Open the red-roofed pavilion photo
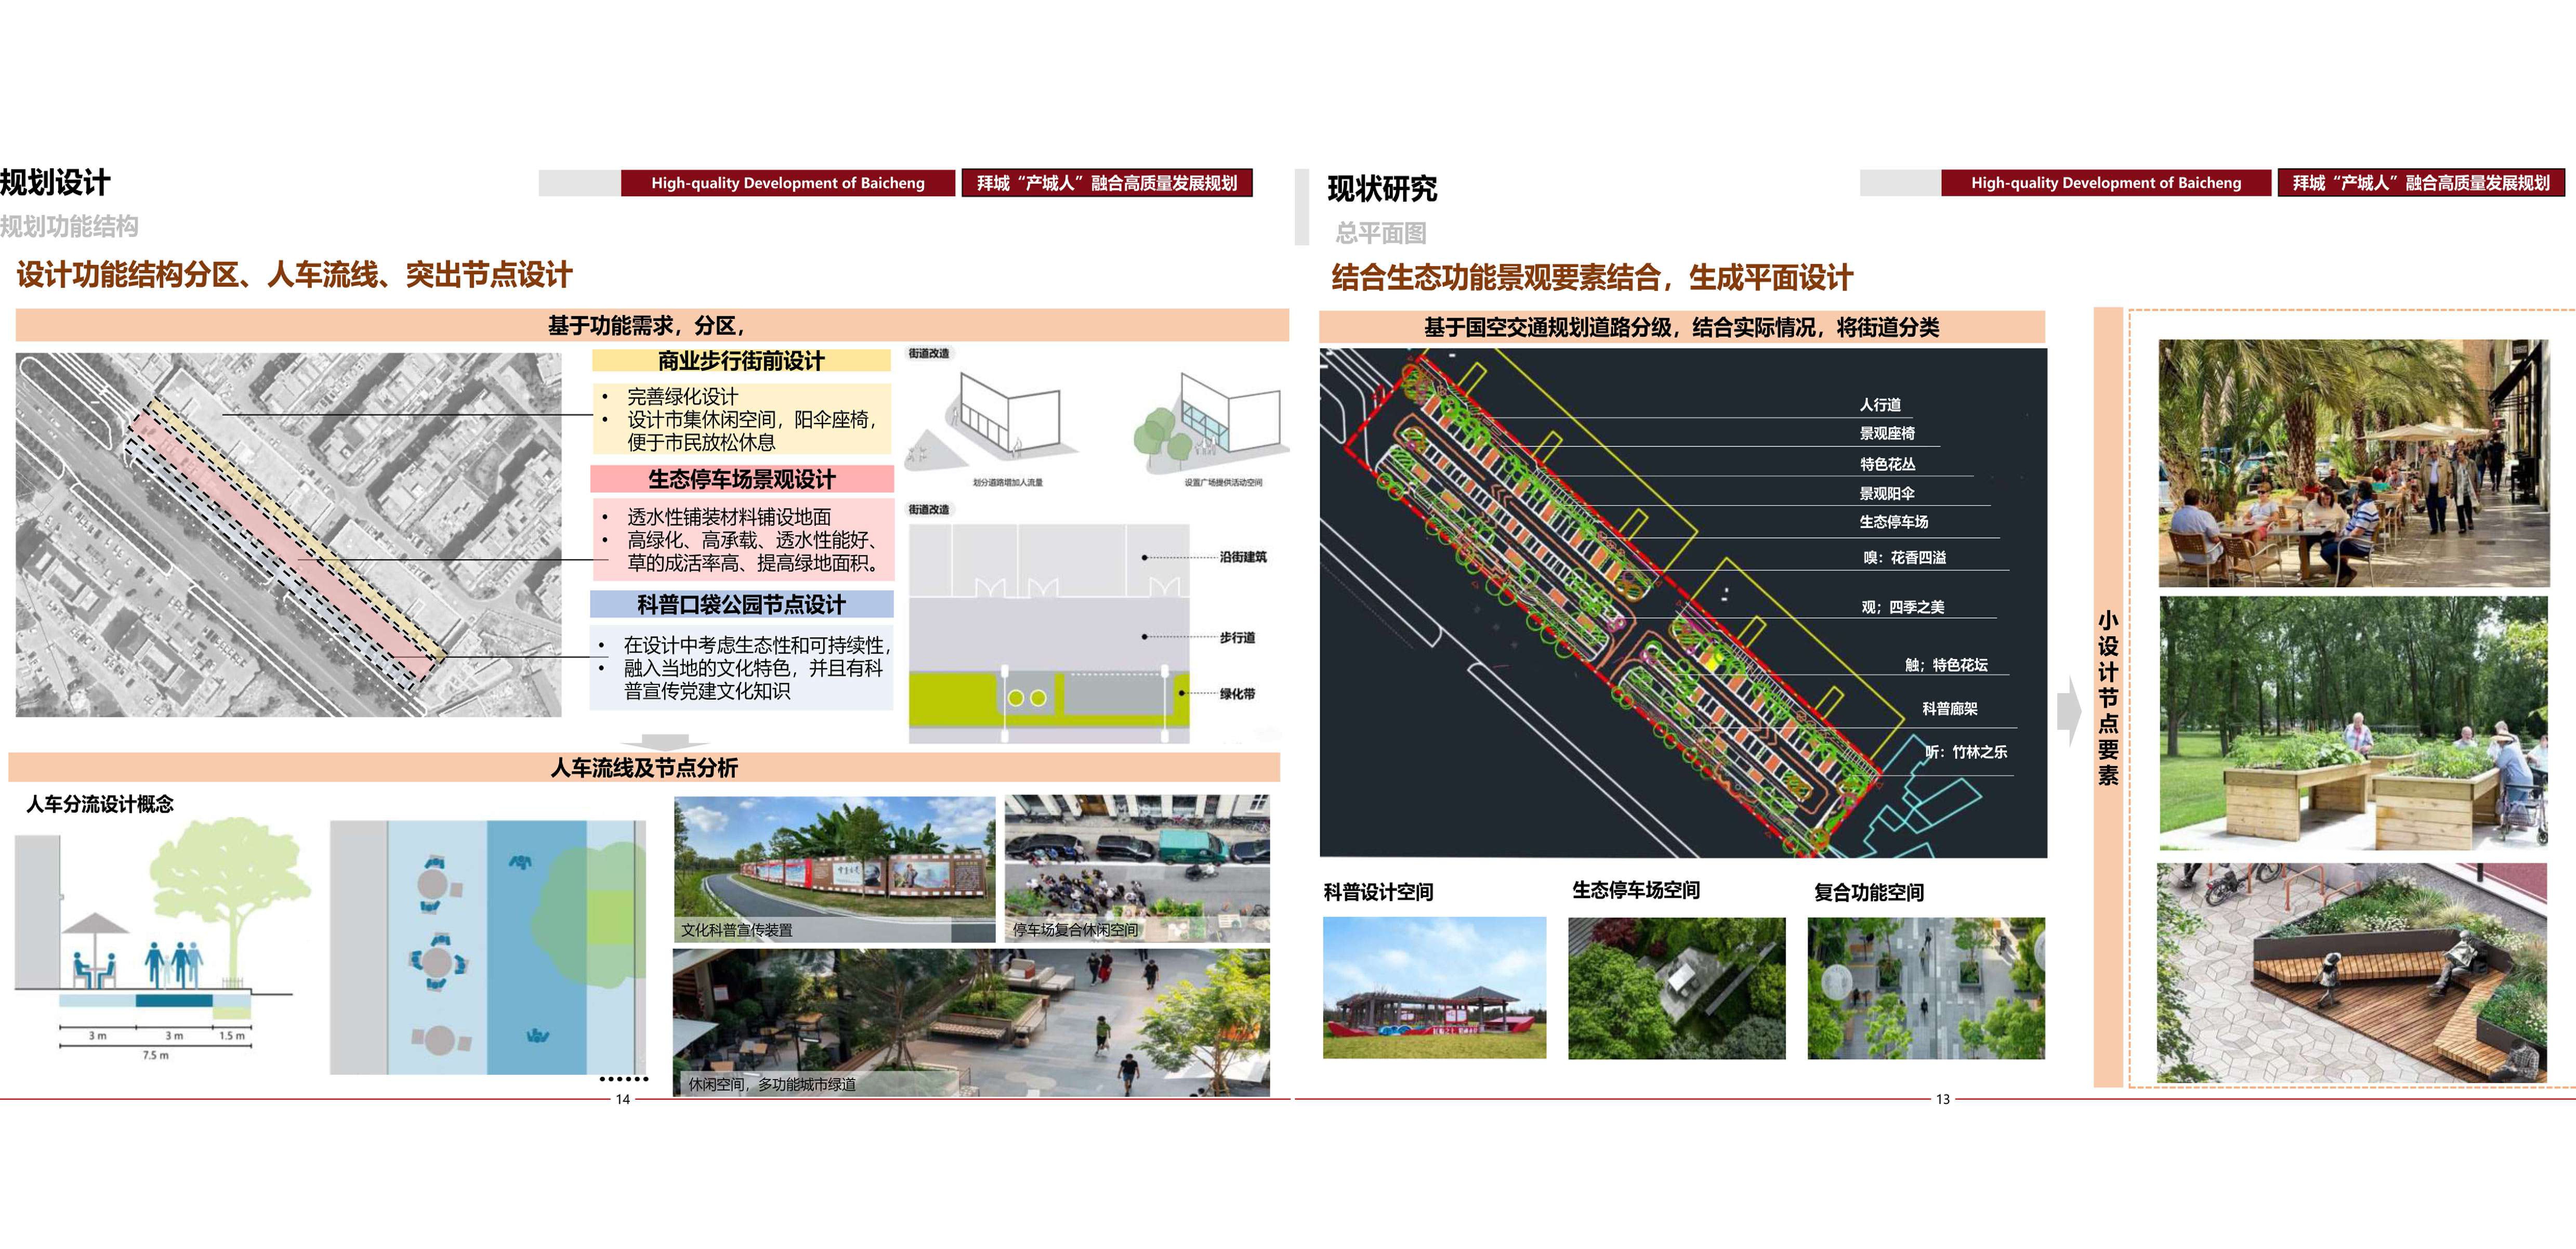2576x1249 pixels. coord(1434,988)
